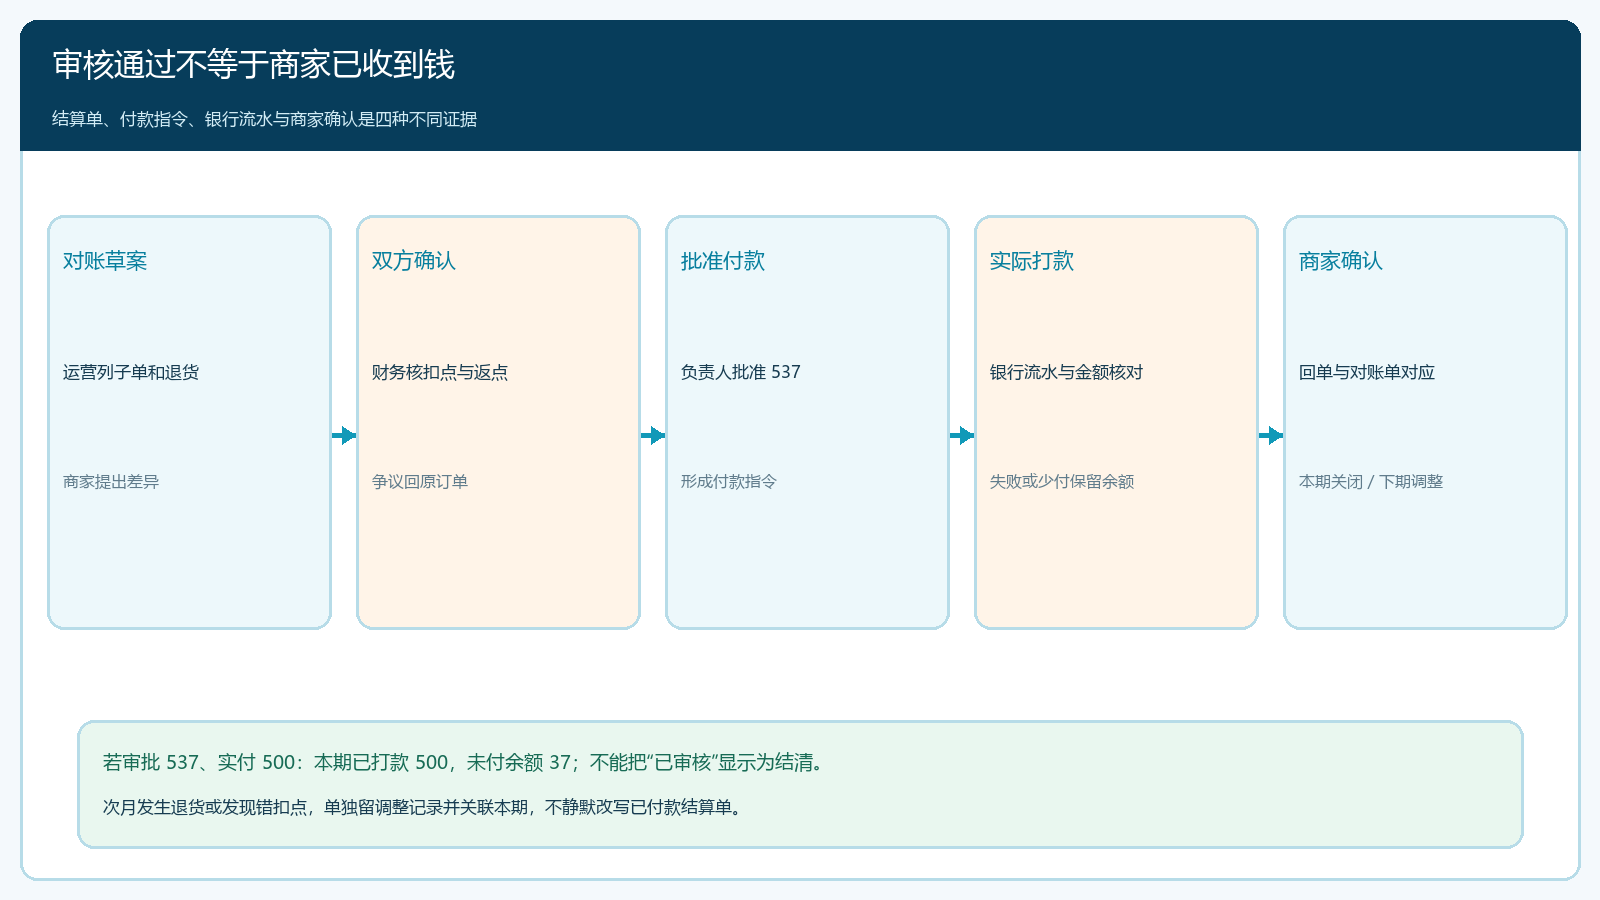This screenshot has height=900, width=1600.
Task: Select the 商家确认 card heading
Action: click(x=1341, y=261)
